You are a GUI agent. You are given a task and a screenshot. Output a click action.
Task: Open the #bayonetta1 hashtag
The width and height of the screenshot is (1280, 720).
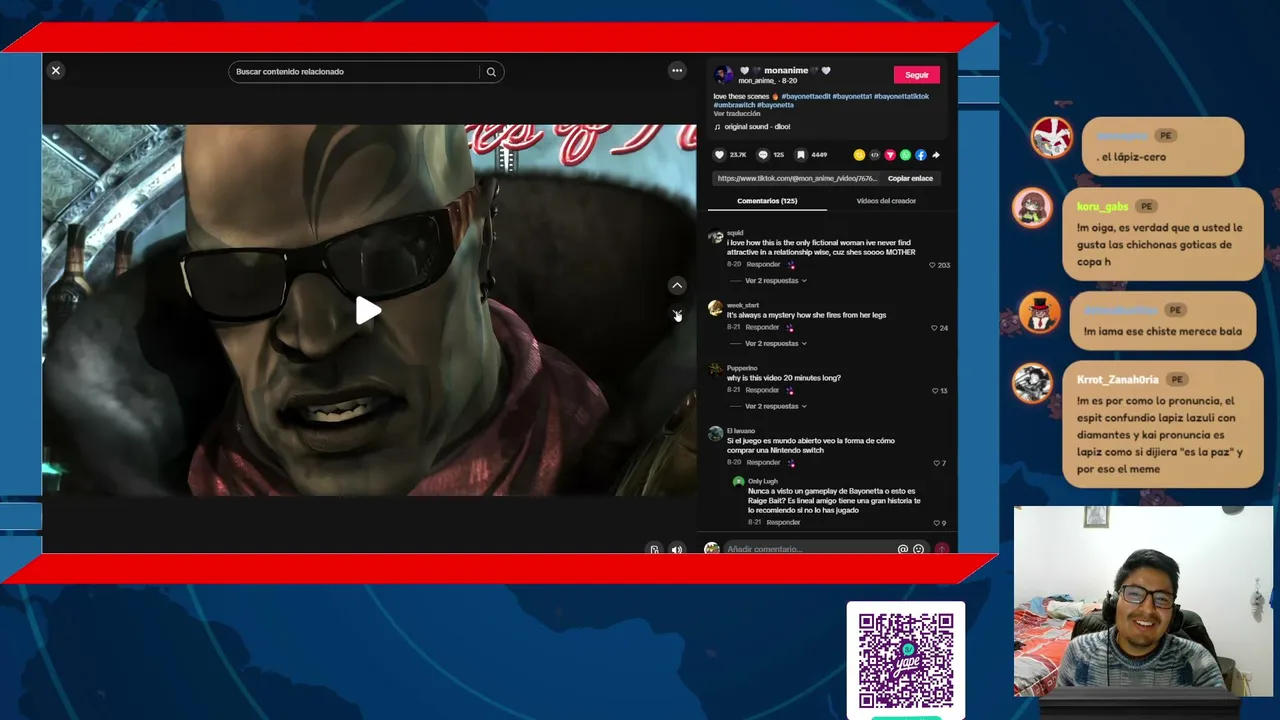click(x=852, y=97)
